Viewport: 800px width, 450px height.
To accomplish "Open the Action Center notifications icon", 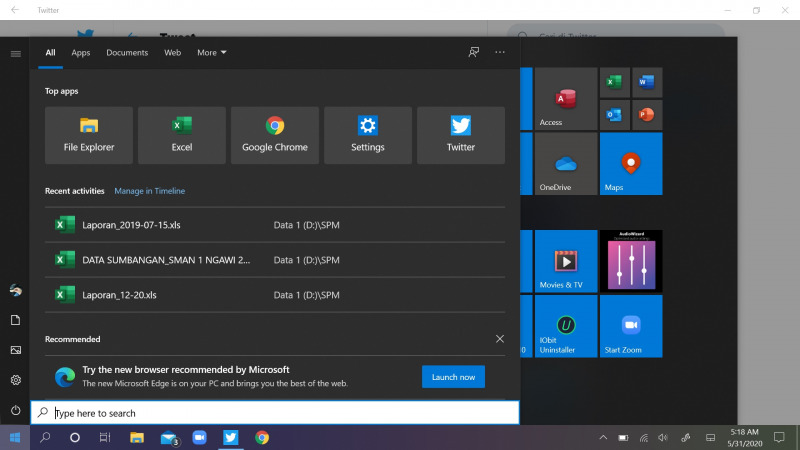I will pyautogui.click(x=779, y=437).
